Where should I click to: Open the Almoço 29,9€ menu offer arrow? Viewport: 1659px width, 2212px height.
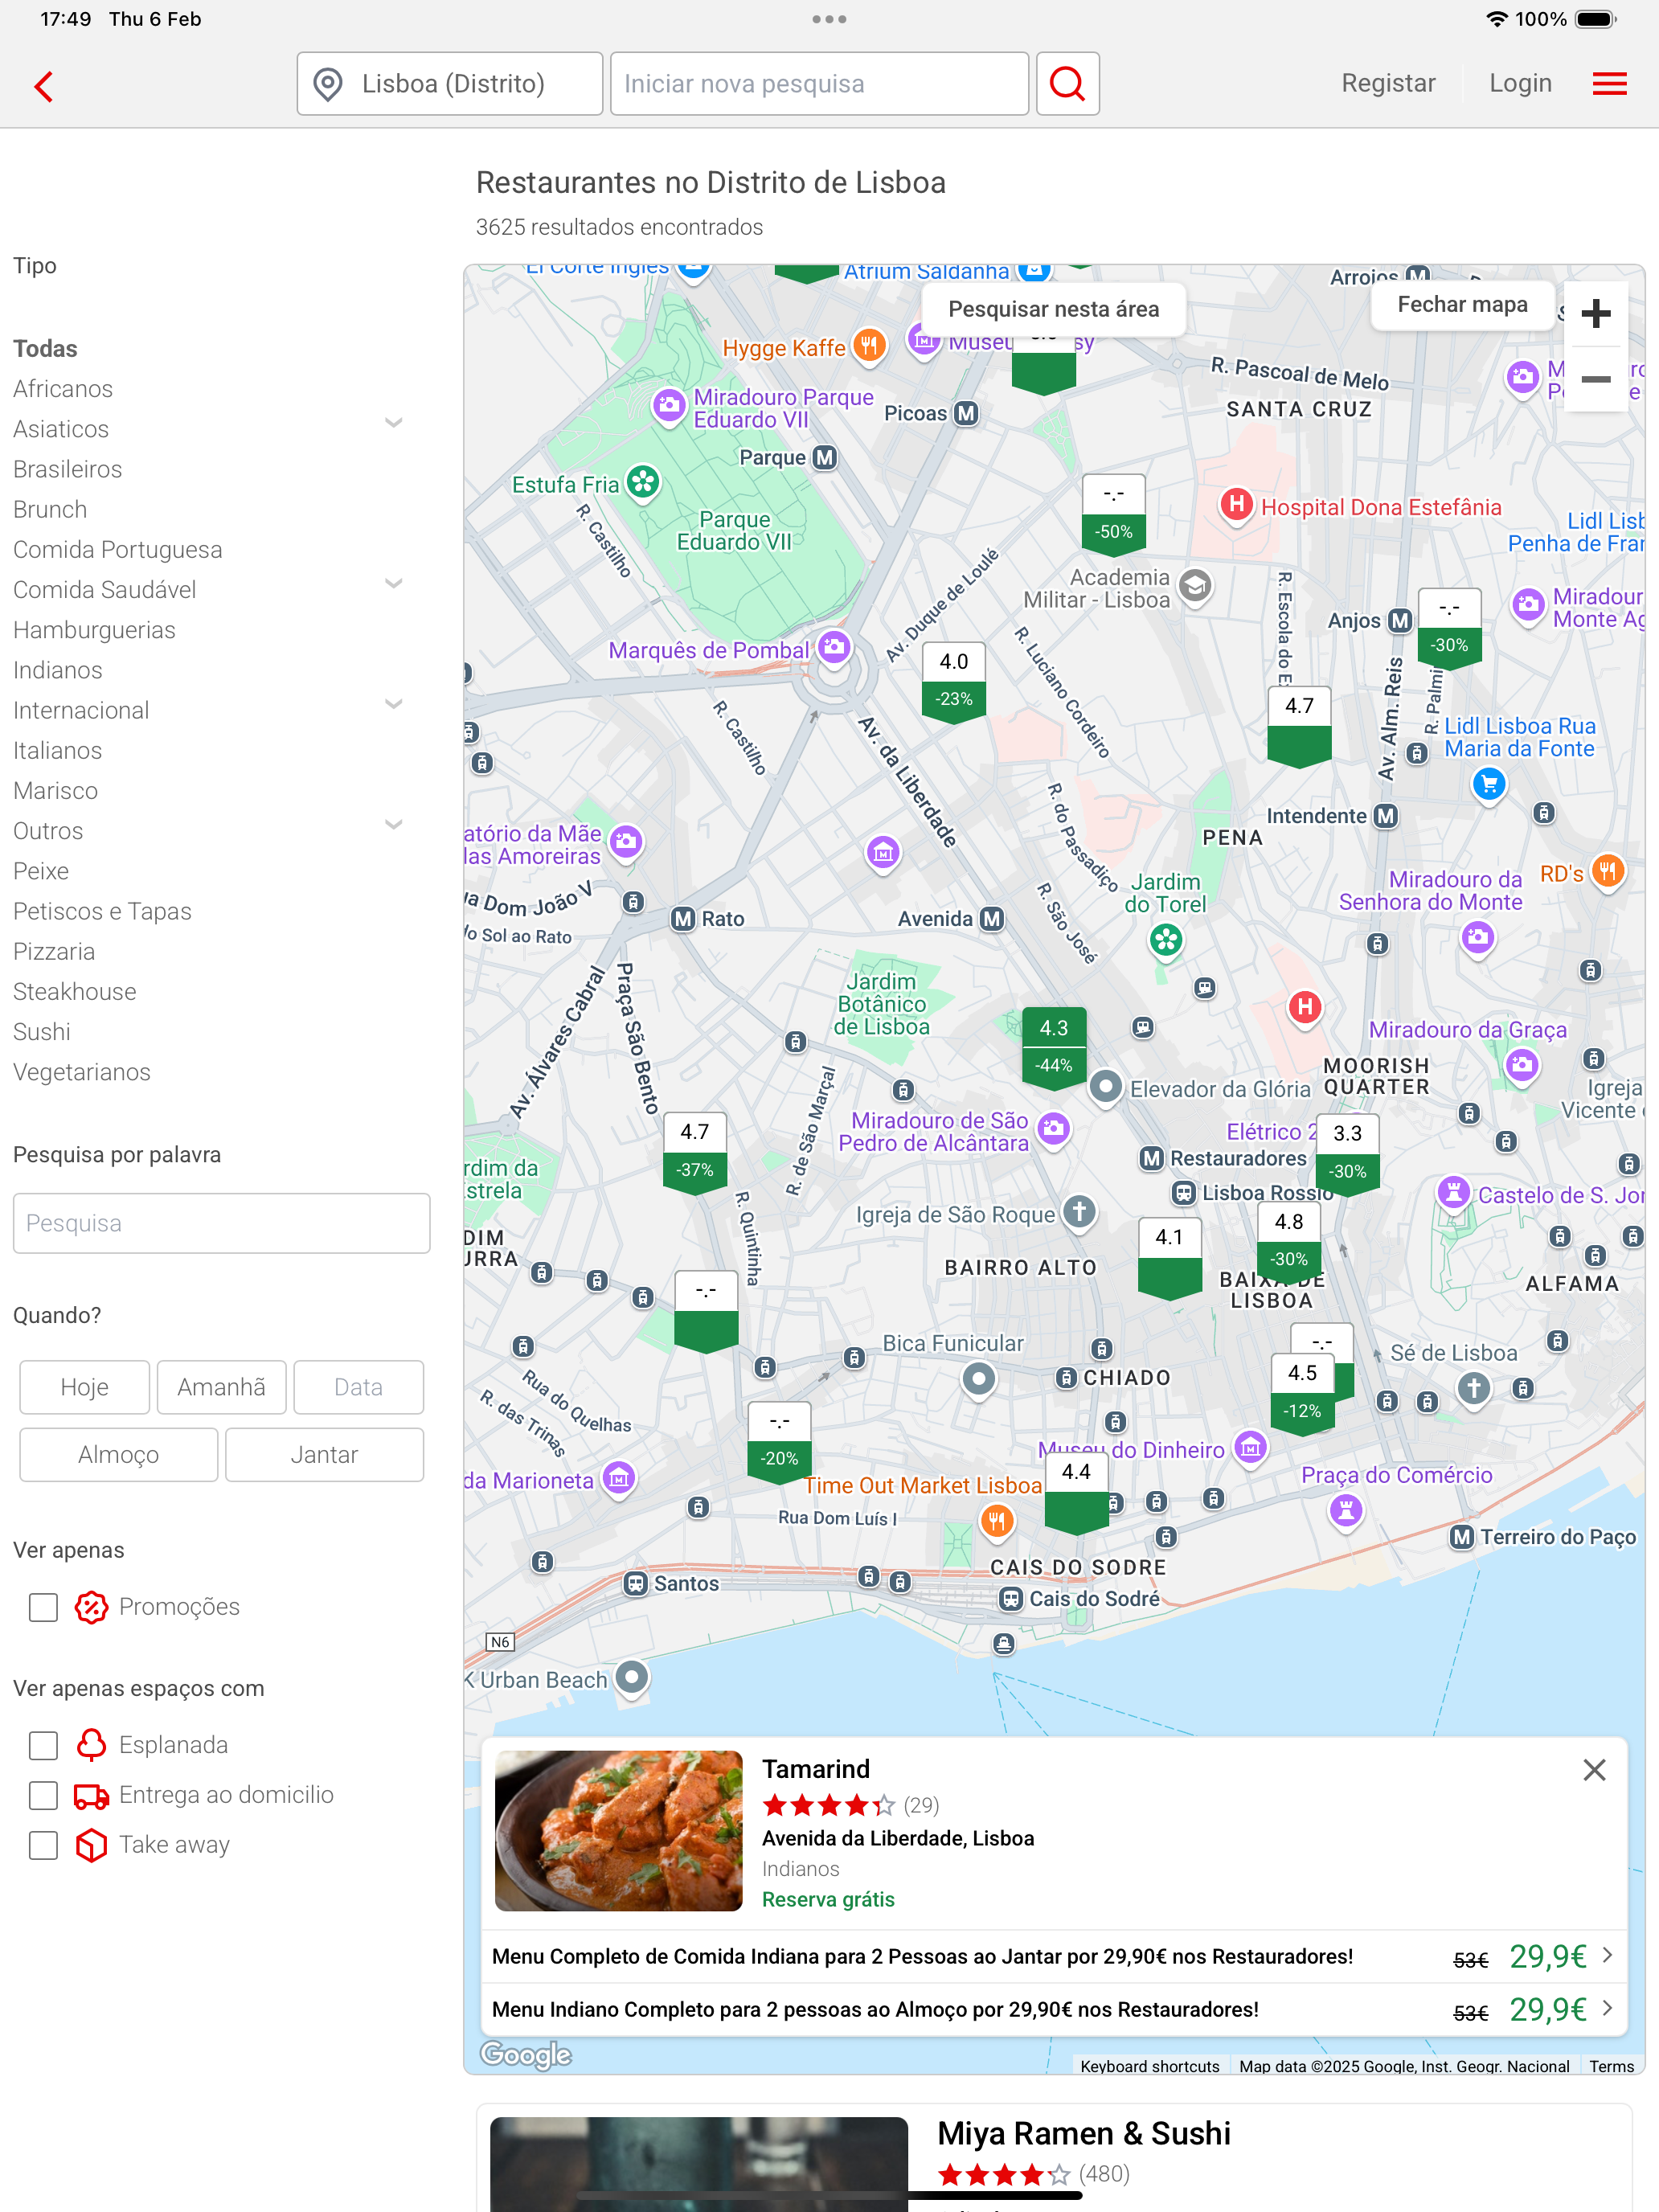click(x=1607, y=2008)
